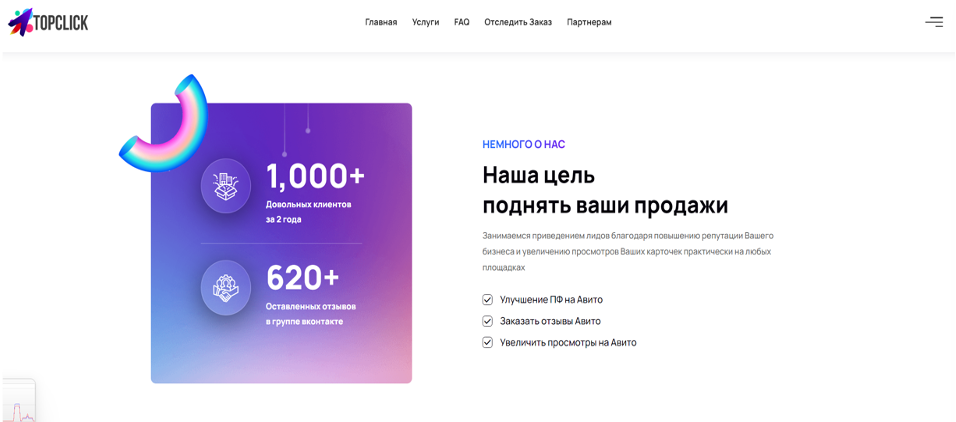Click Довольных клиентов за 2 года caption
The width and height of the screenshot is (956, 422).
tap(309, 212)
